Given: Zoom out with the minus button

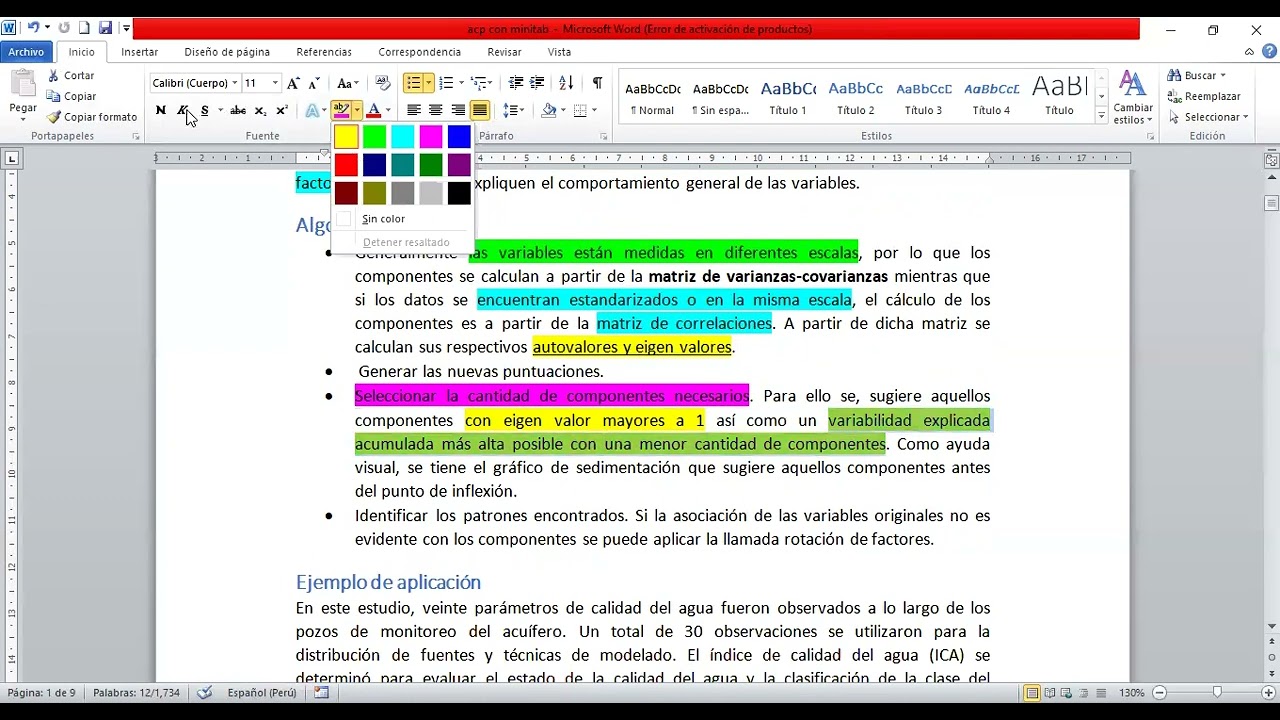Looking at the screenshot, I should [x=1160, y=692].
